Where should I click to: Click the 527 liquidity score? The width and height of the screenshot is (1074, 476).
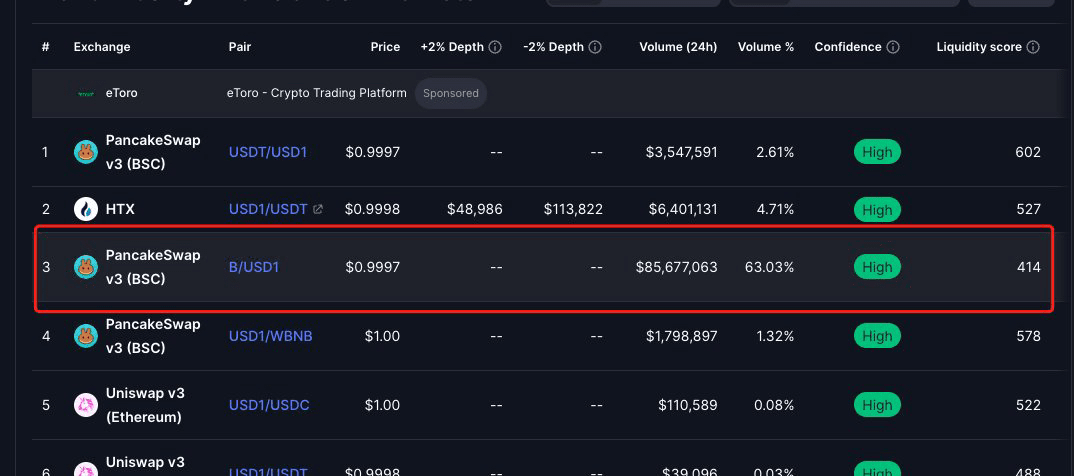1028,209
